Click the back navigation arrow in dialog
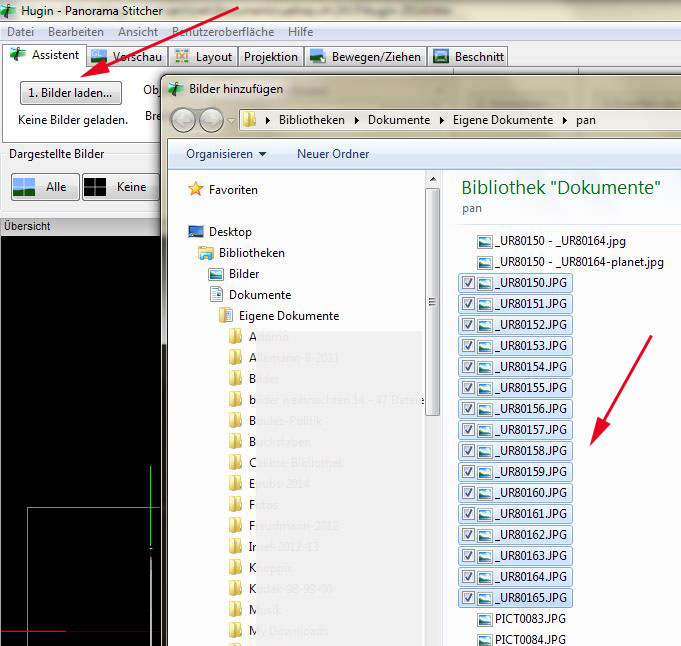This screenshot has width=681, height=646. click(183, 120)
